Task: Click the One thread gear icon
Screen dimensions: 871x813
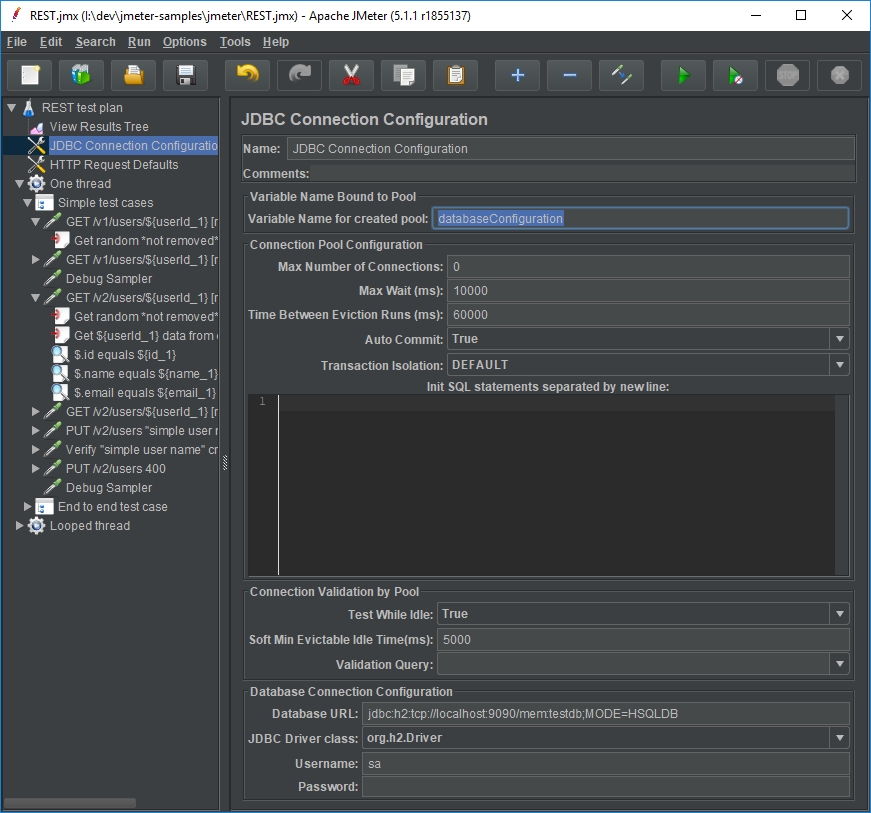Action: click(37, 184)
